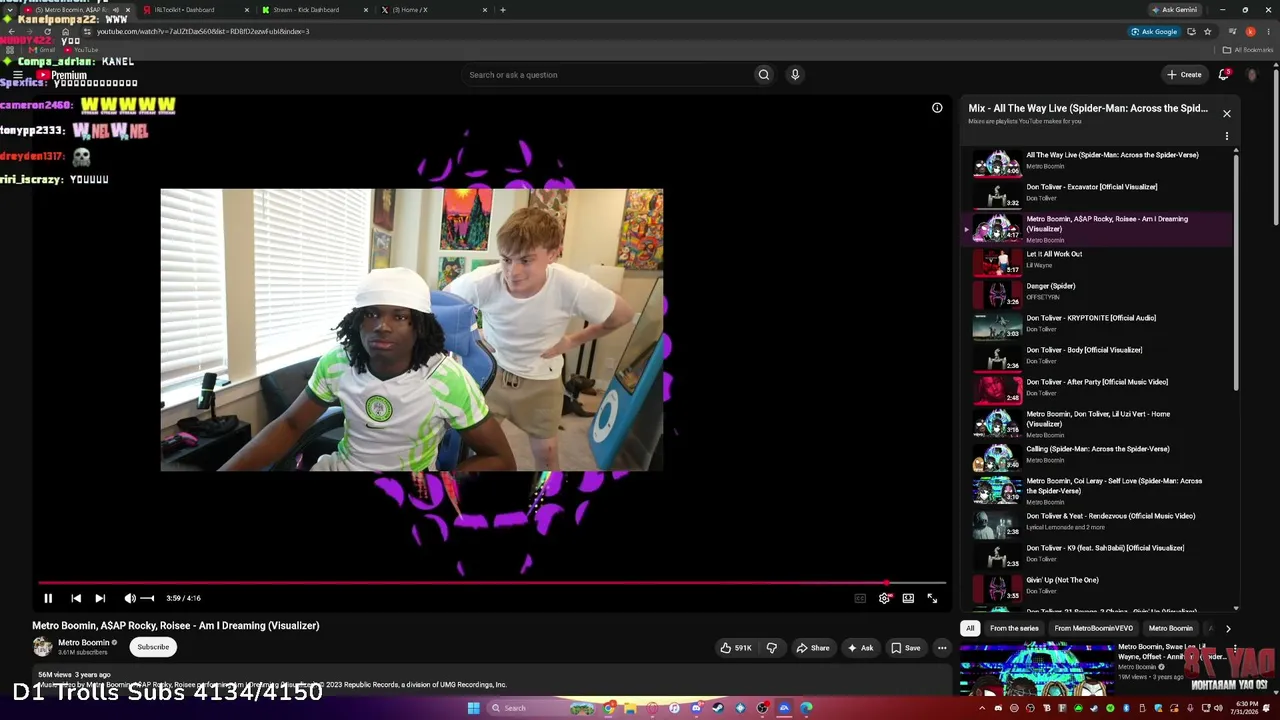
Task: Click the Ask button below the video
Action: (860, 648)
